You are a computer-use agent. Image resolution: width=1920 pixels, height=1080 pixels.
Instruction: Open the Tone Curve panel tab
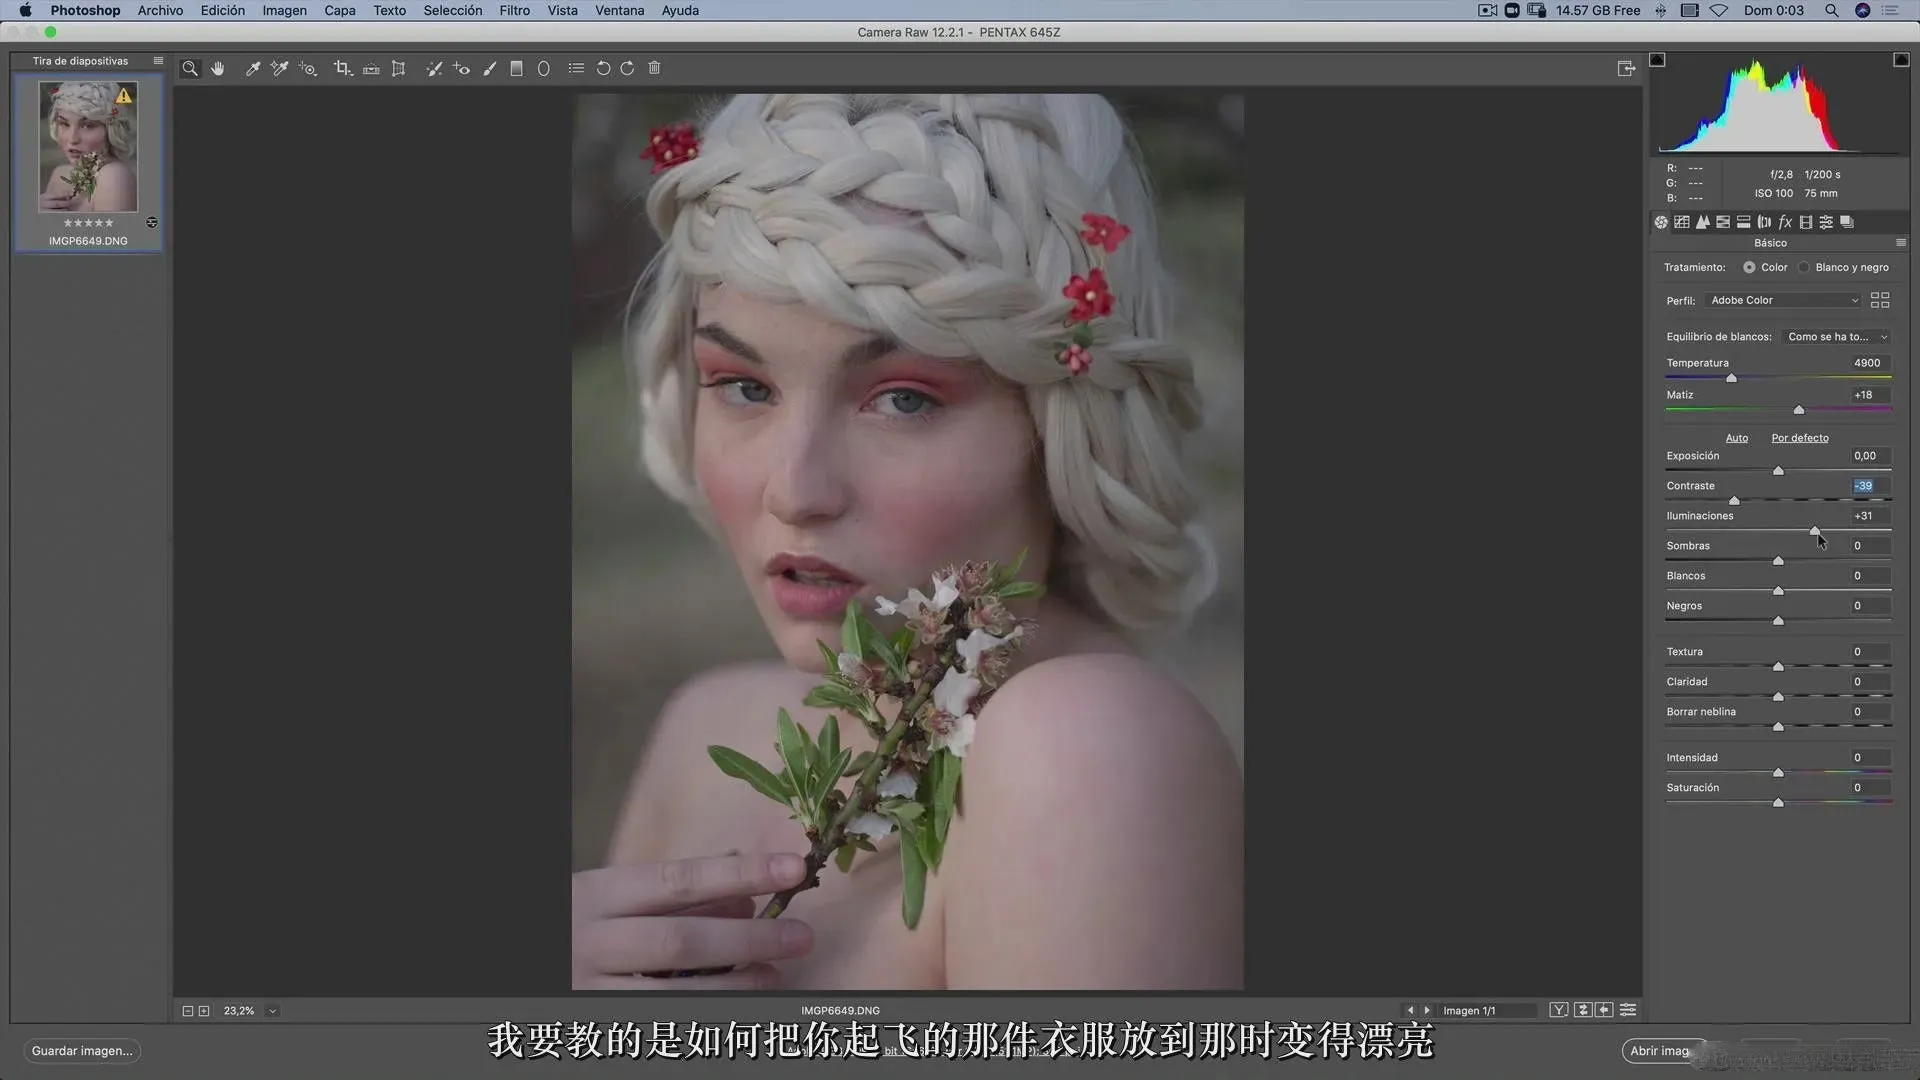pyautogui.click(x=1682, y=222)
